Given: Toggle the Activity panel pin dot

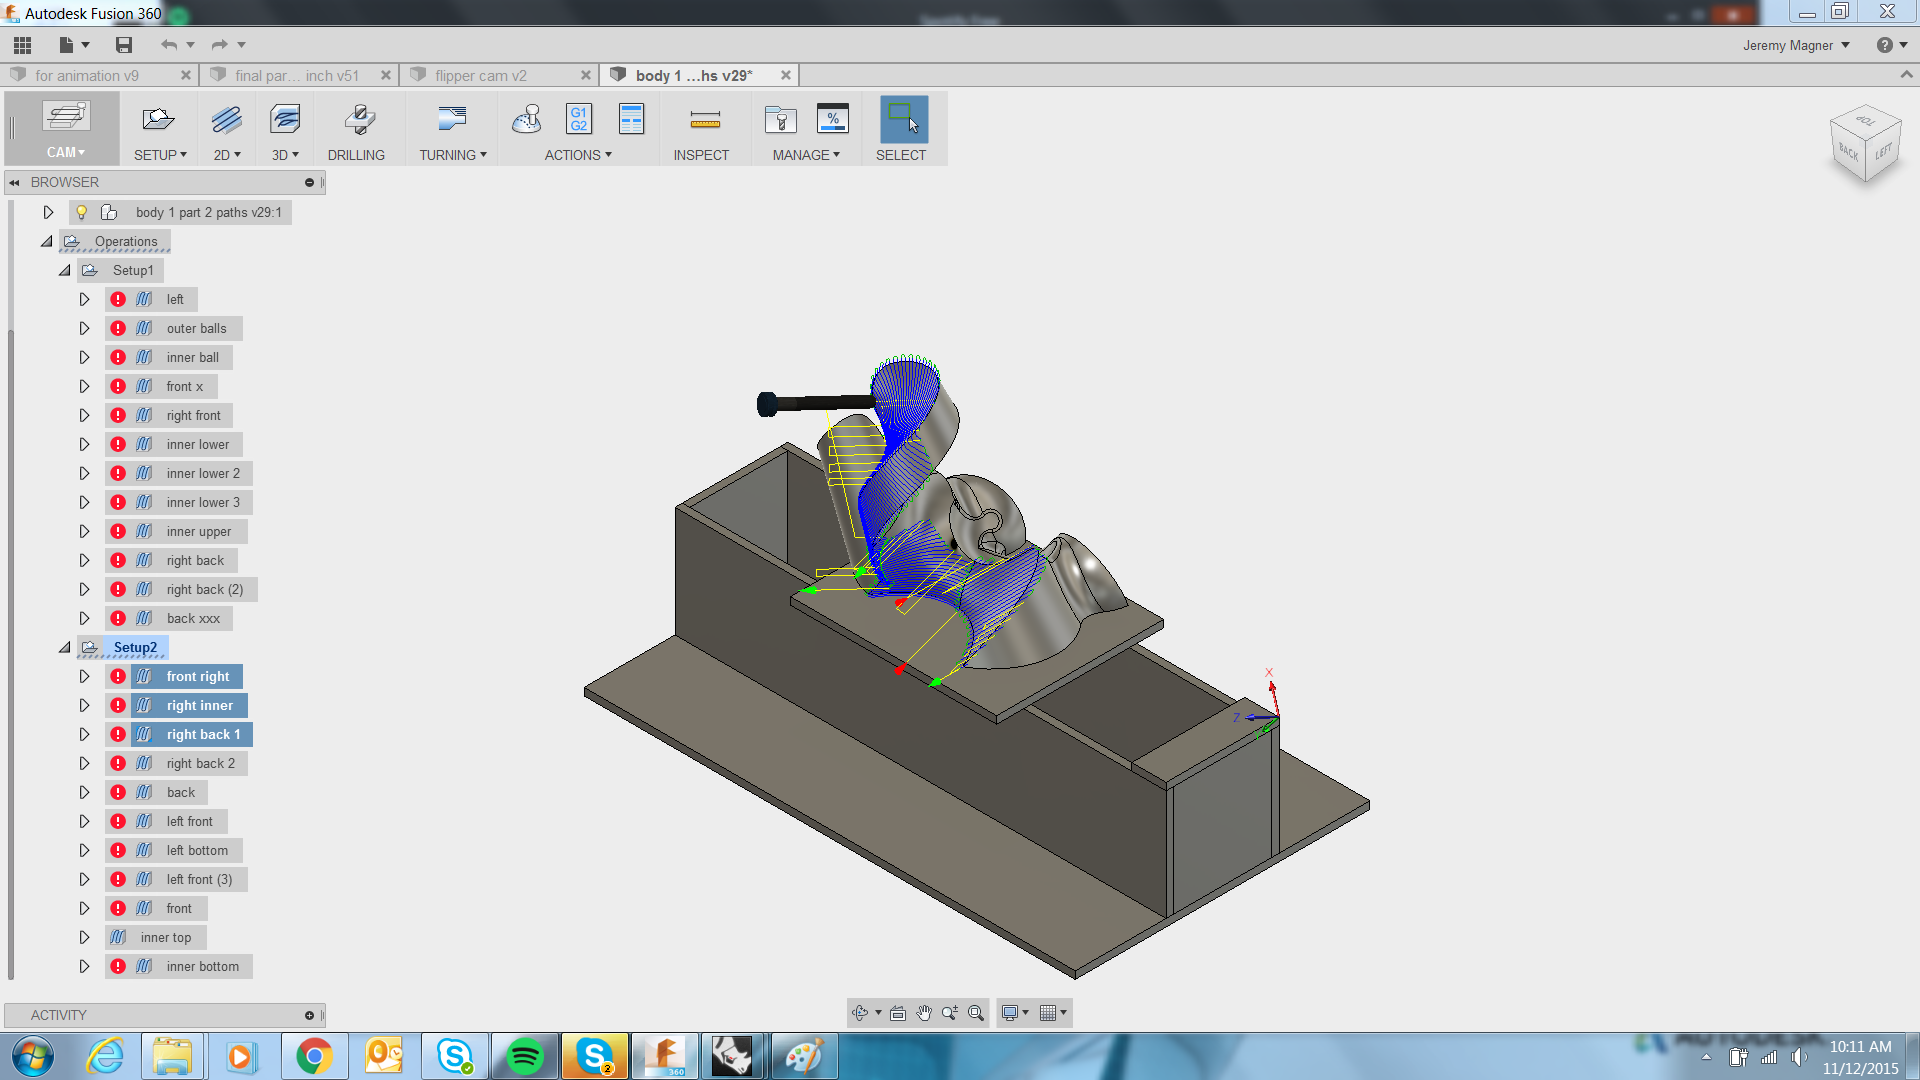Looking at the screenshot, I should (x=309, y=1015).
